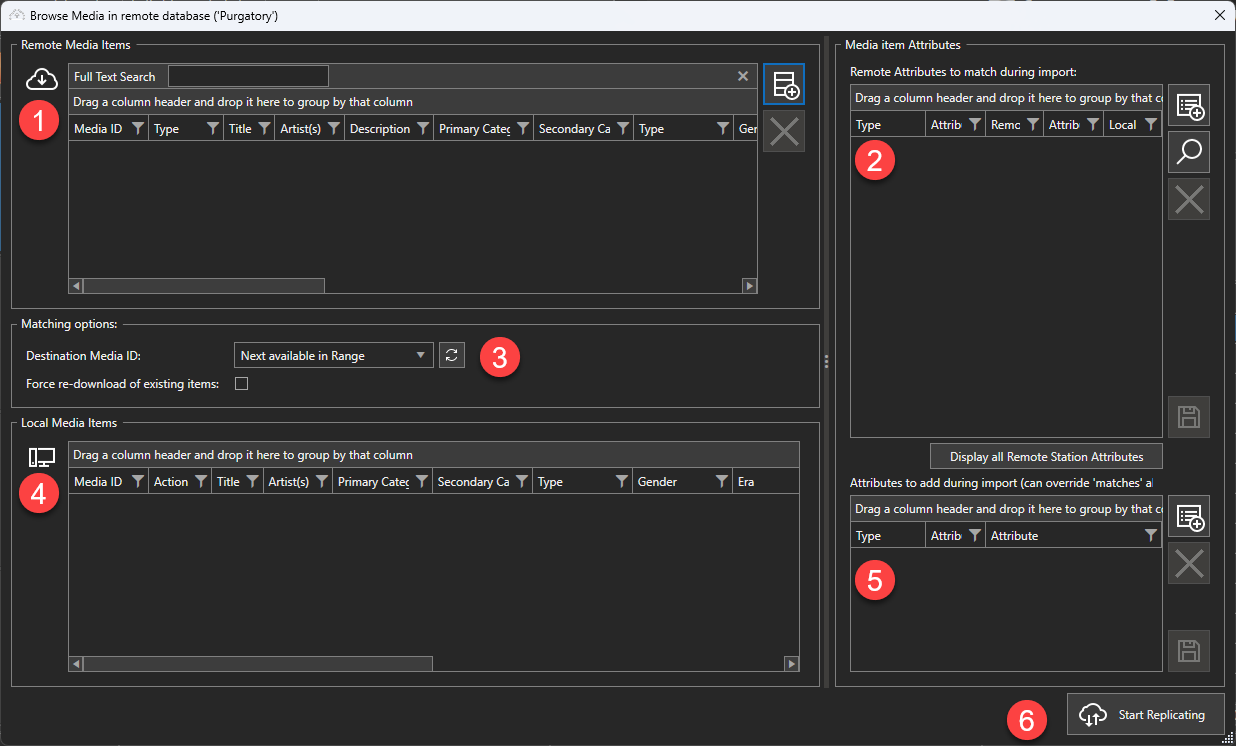Save the attributes to add during import
The image size is (1236, 746).
tap(1189, 651)
